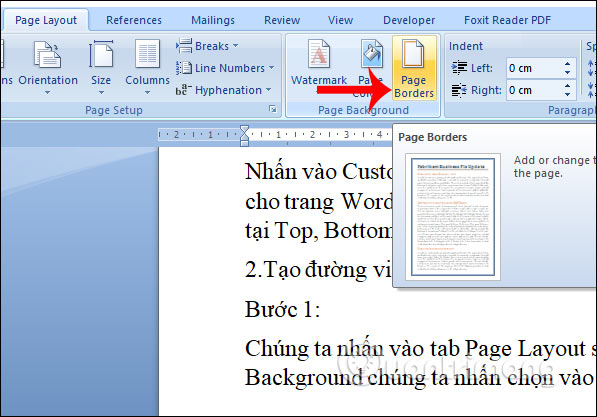Click the 'Page Background' group label

tap(363, 110)
